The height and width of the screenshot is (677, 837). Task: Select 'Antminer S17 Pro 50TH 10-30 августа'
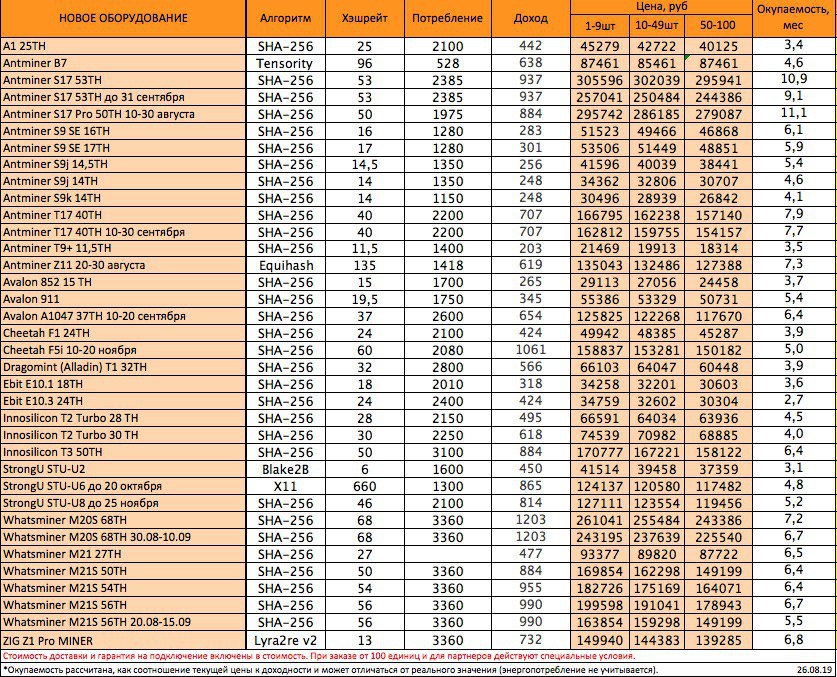(x=123, y=114)
